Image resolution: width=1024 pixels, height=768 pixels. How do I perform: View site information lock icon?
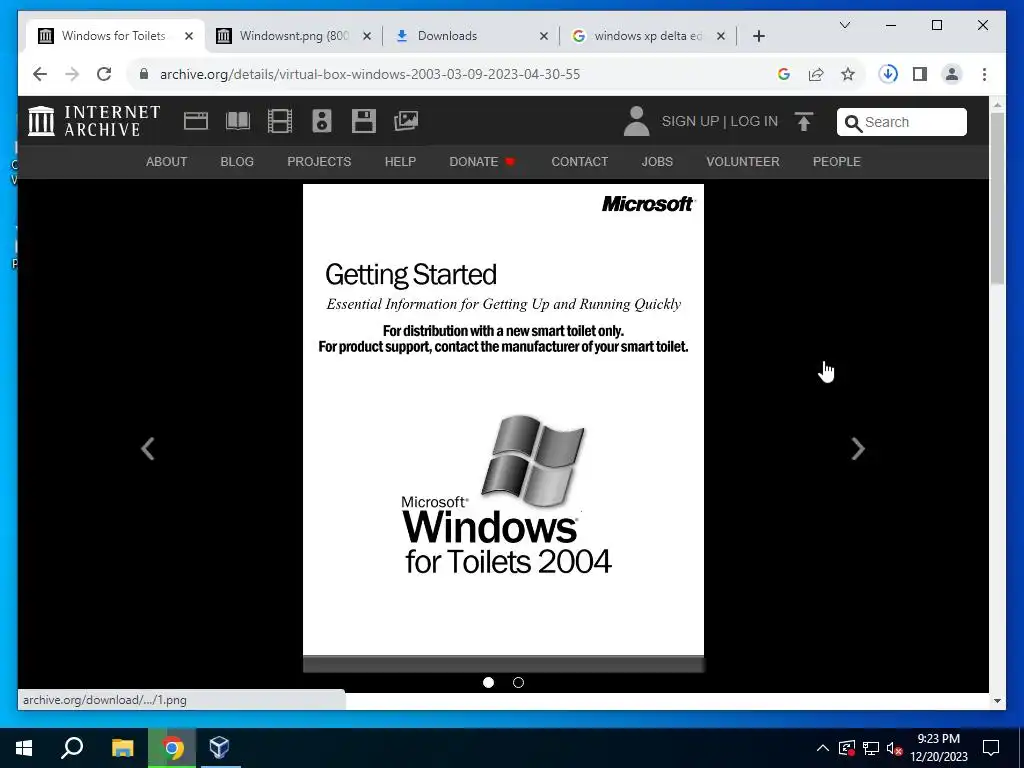[x=144, y=74]
